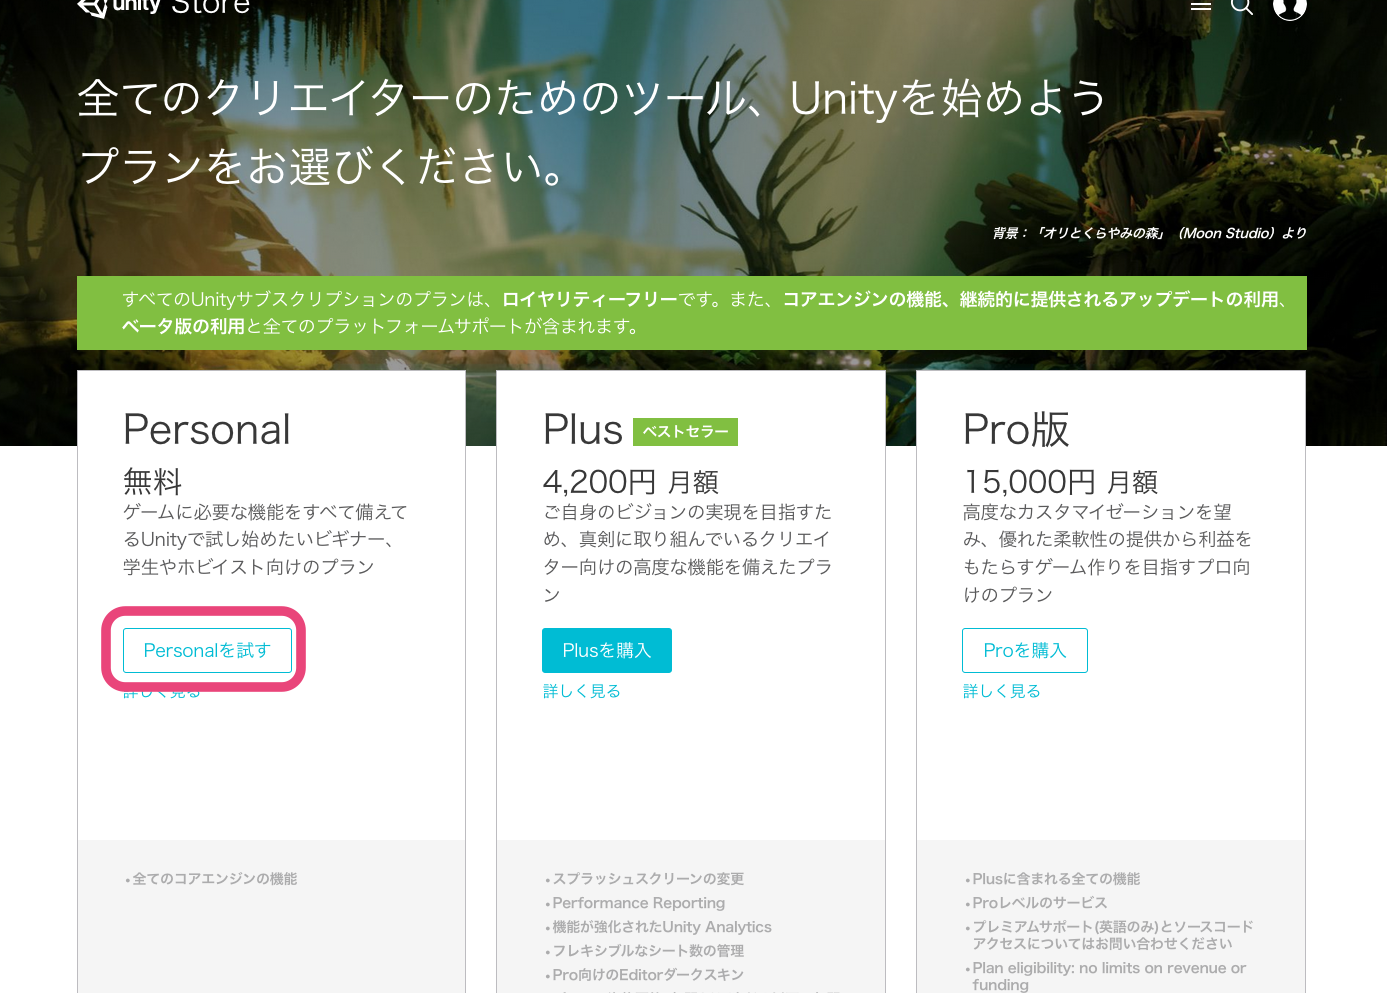1387x993 pixels.
Task: Click "Performance Reporting" feature item
Action: [x=639, y=903]
